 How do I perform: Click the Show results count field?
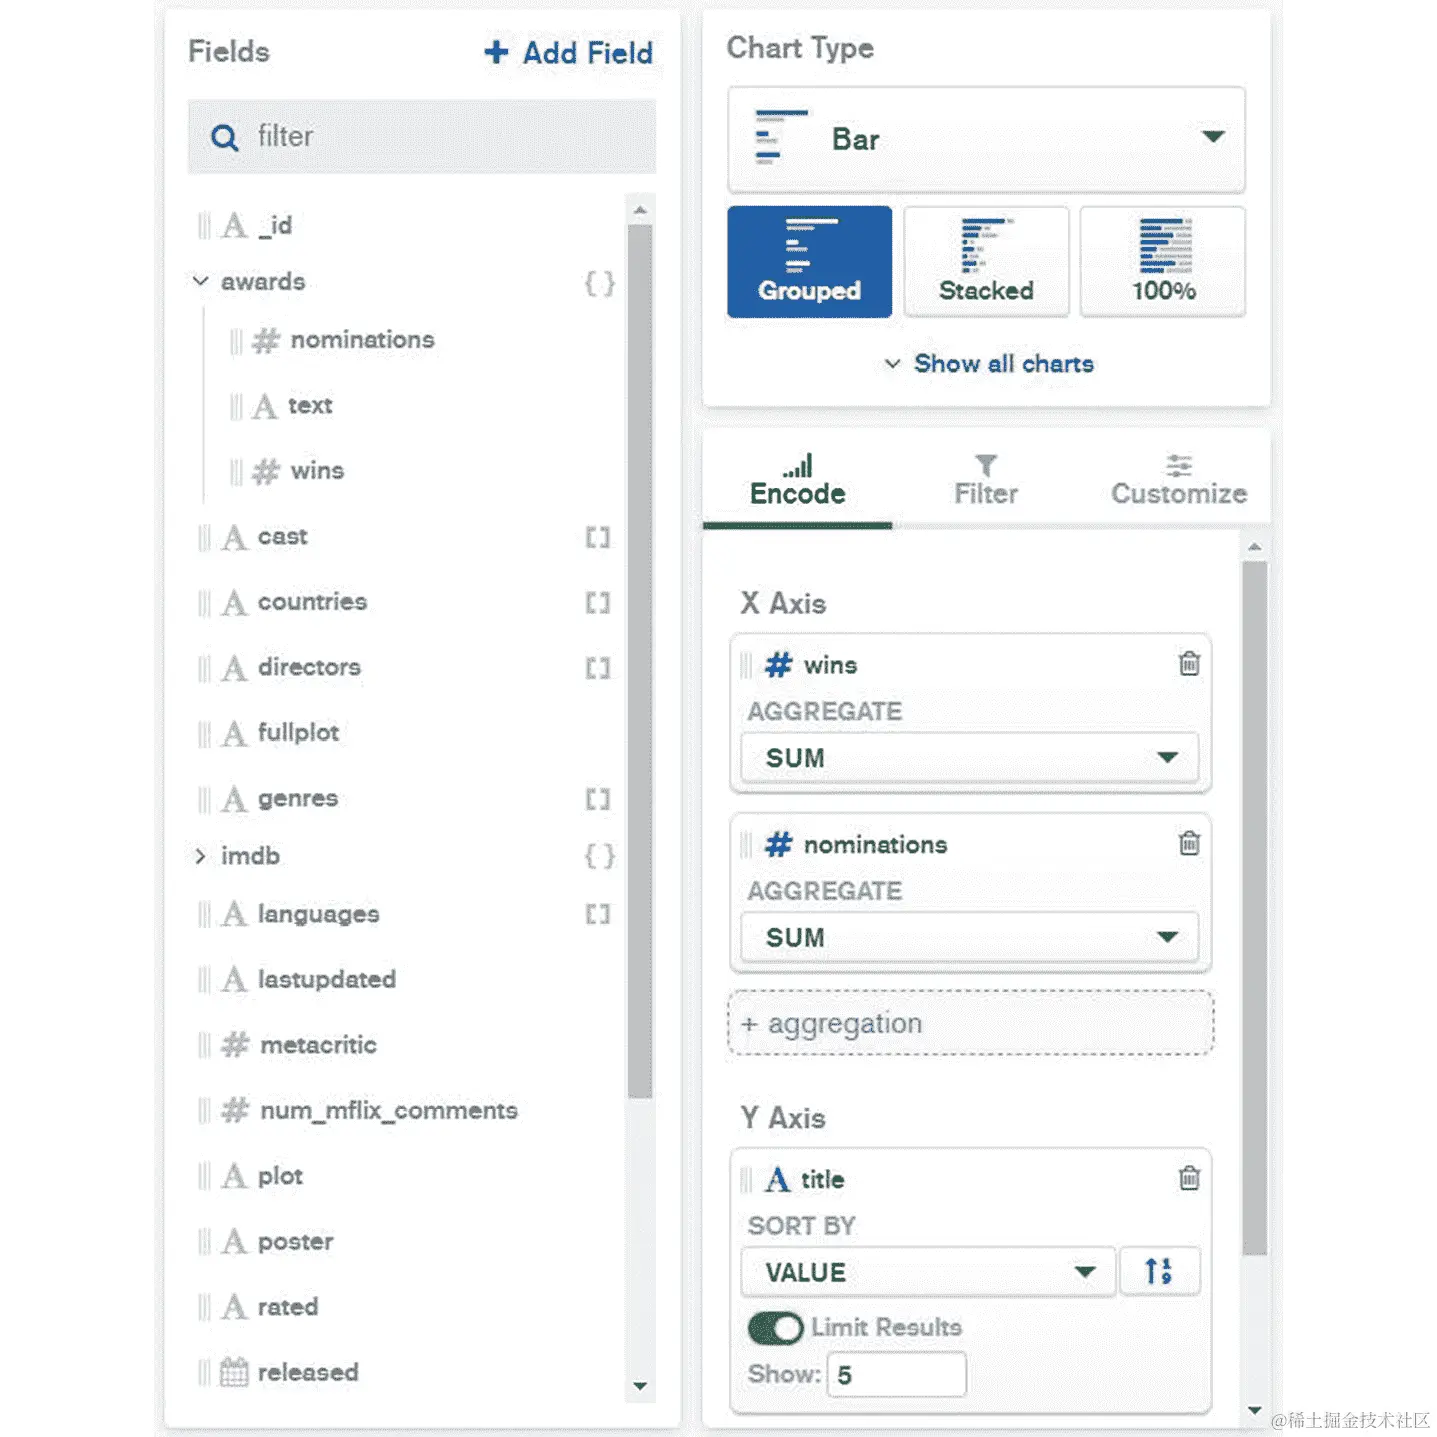(x=897, y=1374)
